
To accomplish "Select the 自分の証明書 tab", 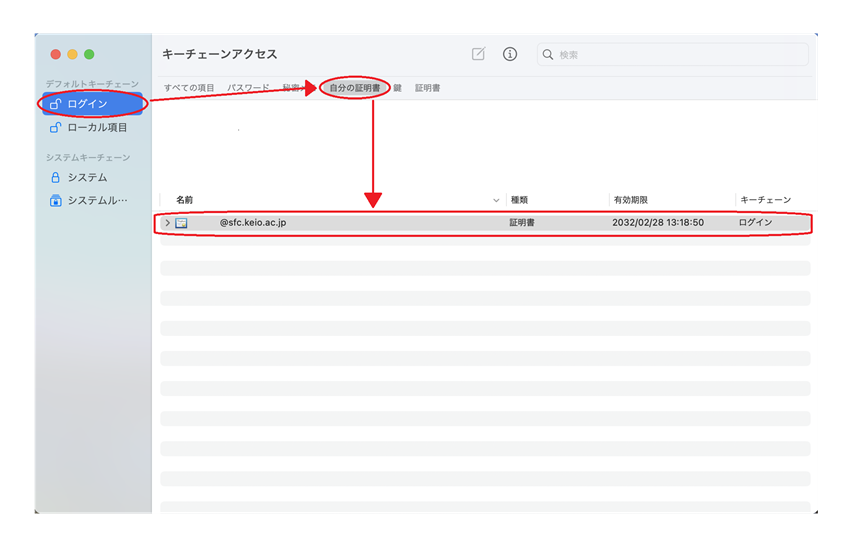I will click(x=355, y=88).
